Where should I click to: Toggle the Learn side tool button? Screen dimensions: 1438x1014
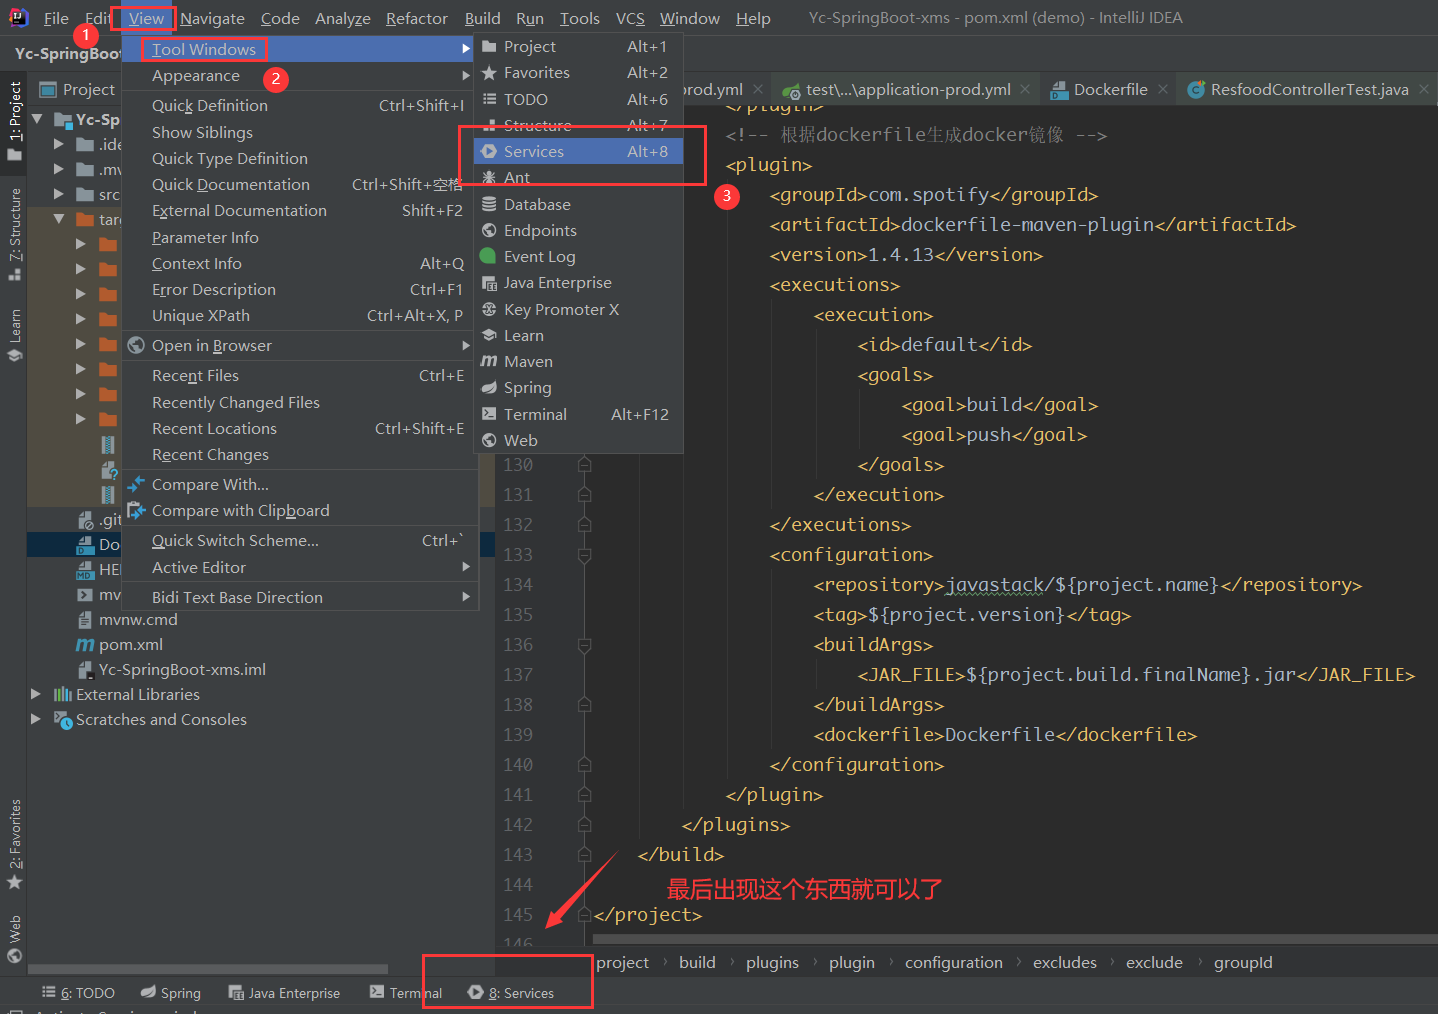(x=14, y=335)
